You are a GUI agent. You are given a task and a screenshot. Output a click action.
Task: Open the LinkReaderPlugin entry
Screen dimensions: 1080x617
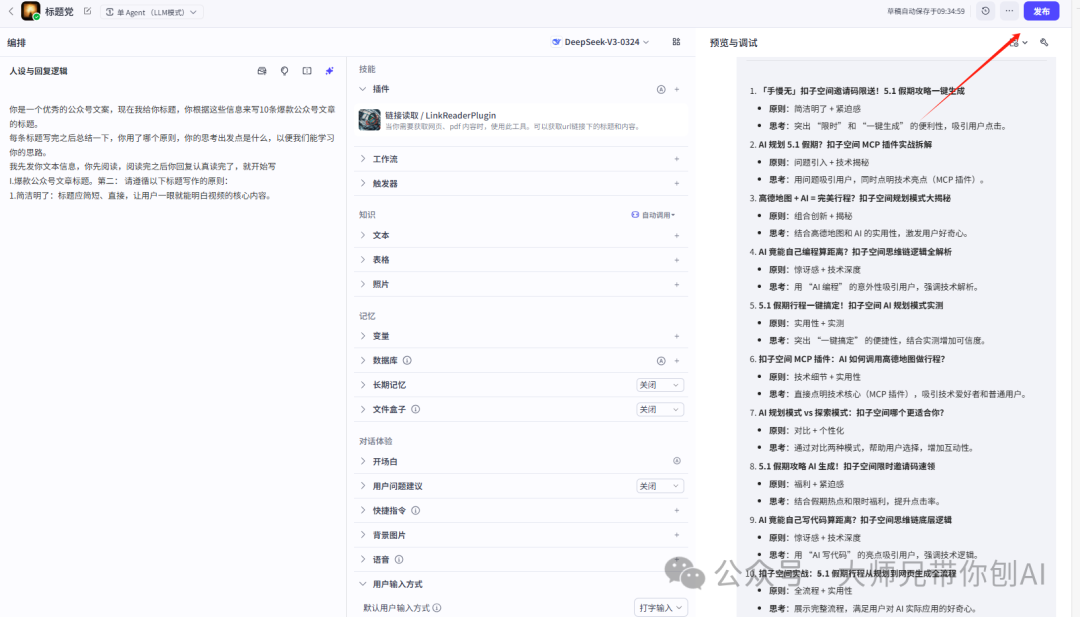[x=521, y=120]
